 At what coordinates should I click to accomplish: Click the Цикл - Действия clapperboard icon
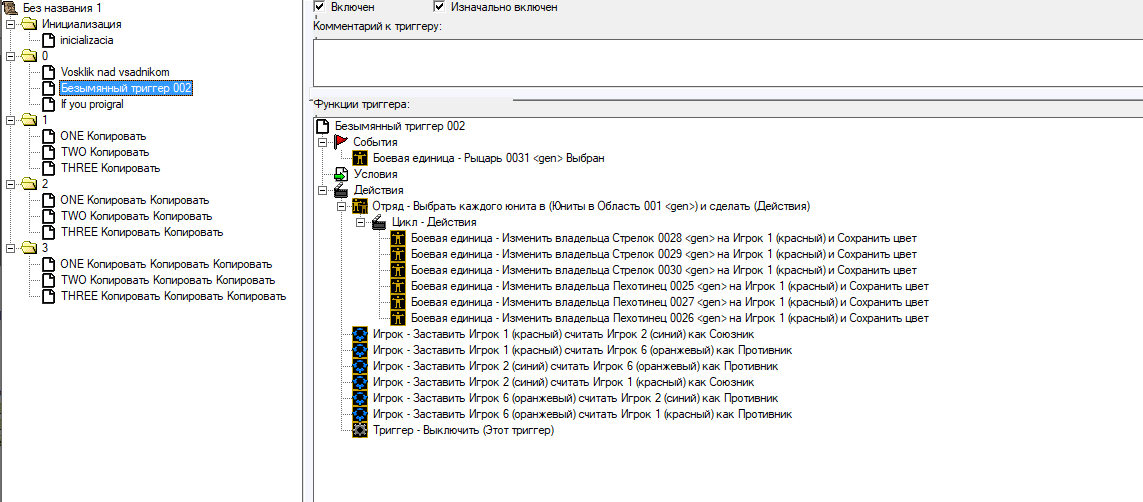point(380,222)
